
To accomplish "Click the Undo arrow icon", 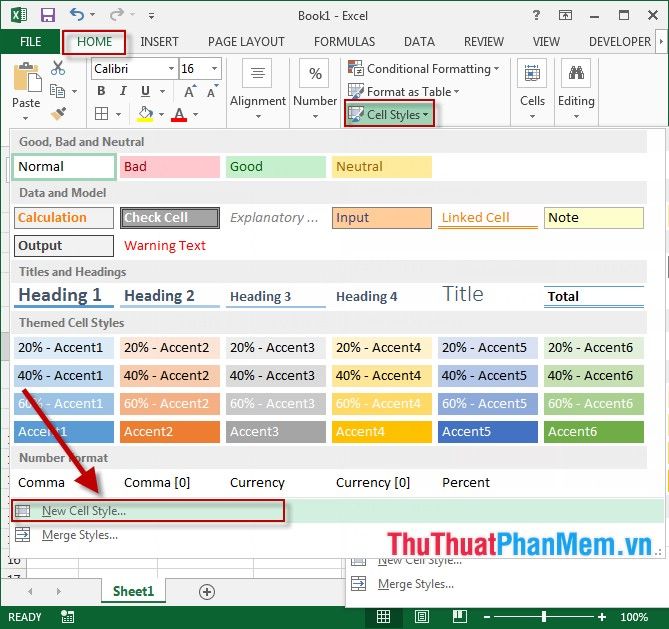I will click(77, 15).
